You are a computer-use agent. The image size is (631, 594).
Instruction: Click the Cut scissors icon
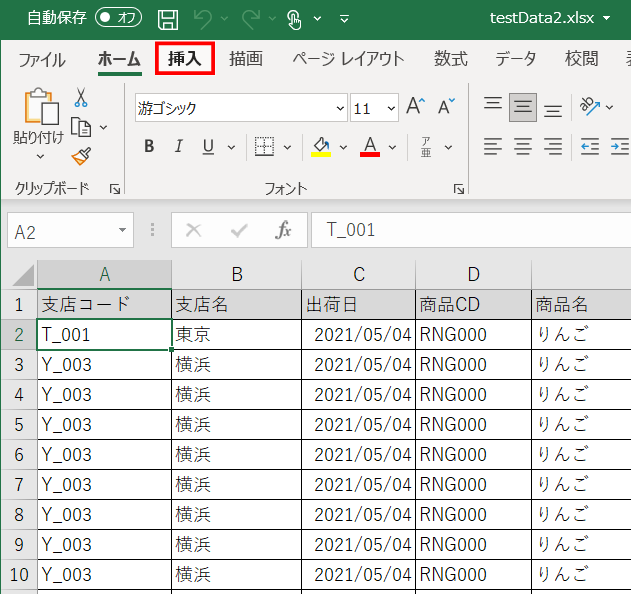(81, 97)
